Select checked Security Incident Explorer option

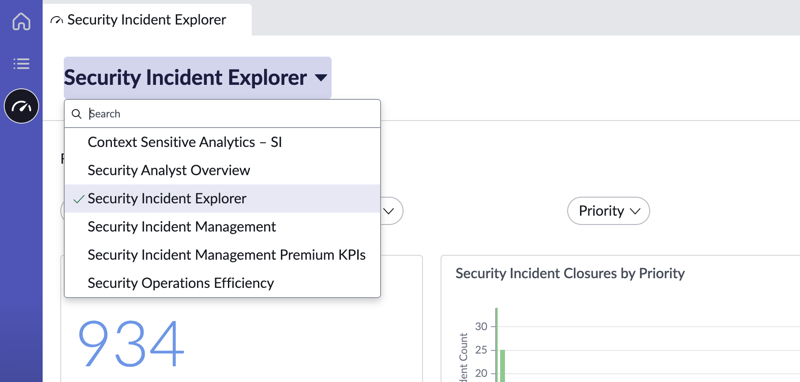(x=222, y=198)
